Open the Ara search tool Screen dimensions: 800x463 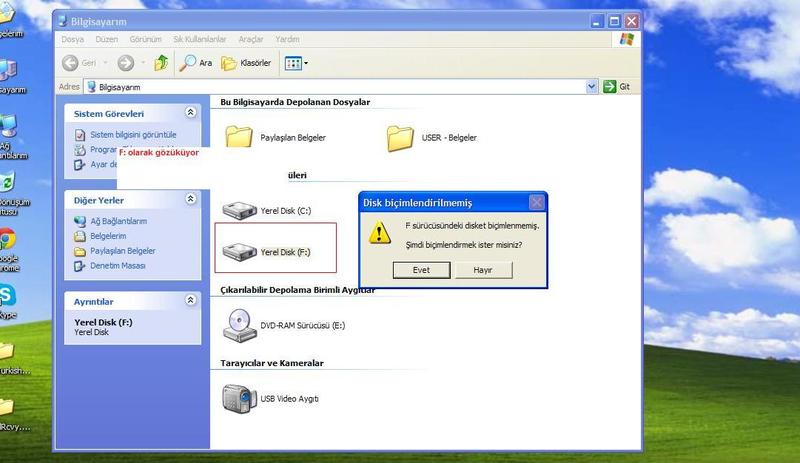[x=196, y=63]
